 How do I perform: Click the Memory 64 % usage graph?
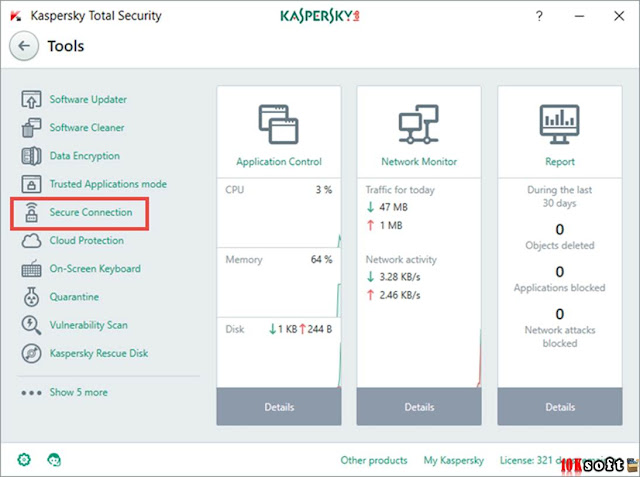pos(279,282)
